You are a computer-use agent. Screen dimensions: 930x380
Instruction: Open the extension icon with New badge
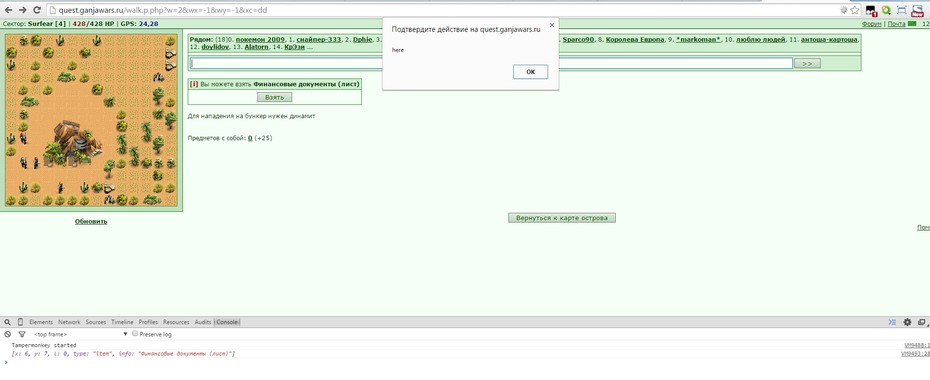coord(917,10)
